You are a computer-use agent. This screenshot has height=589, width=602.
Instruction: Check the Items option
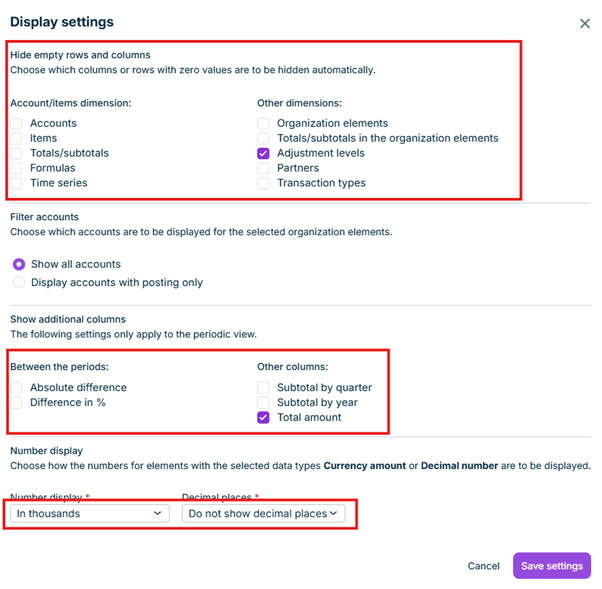click(x=16, y=138)
